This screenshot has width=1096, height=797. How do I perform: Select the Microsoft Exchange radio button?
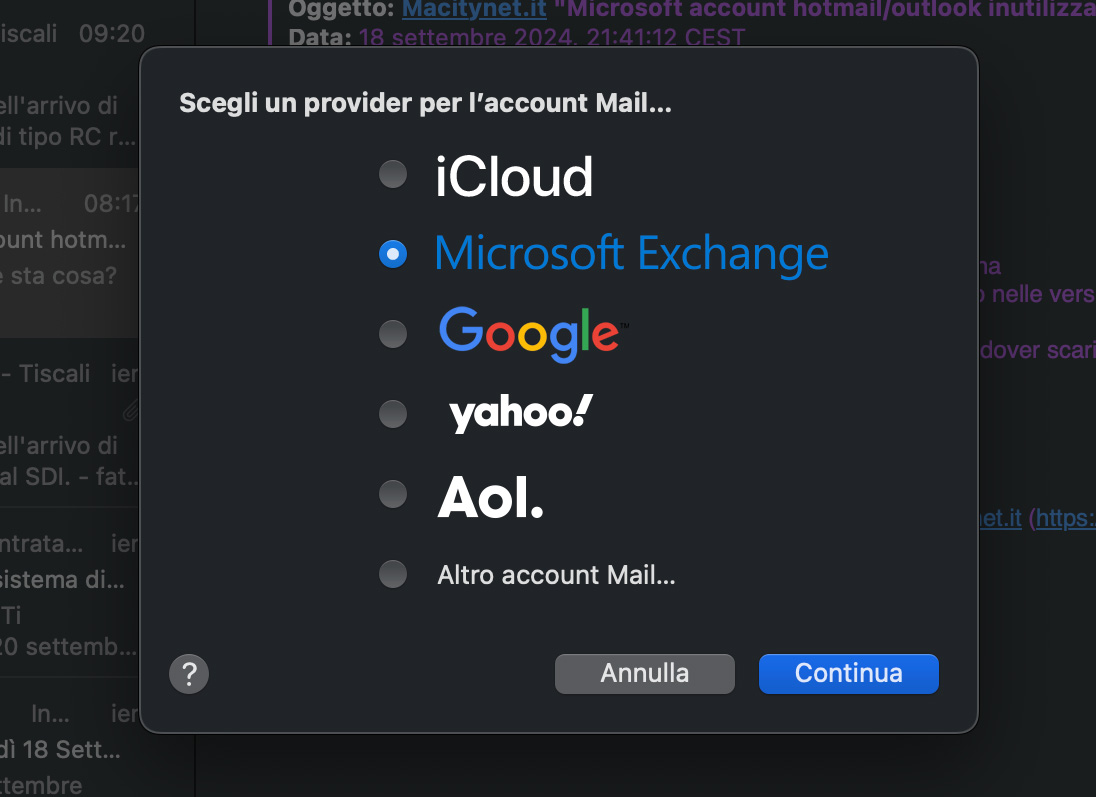[393, 254]
